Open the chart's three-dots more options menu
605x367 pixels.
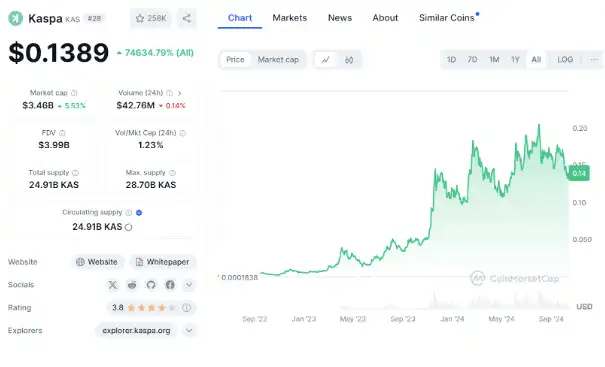click(x=594, y=60)
